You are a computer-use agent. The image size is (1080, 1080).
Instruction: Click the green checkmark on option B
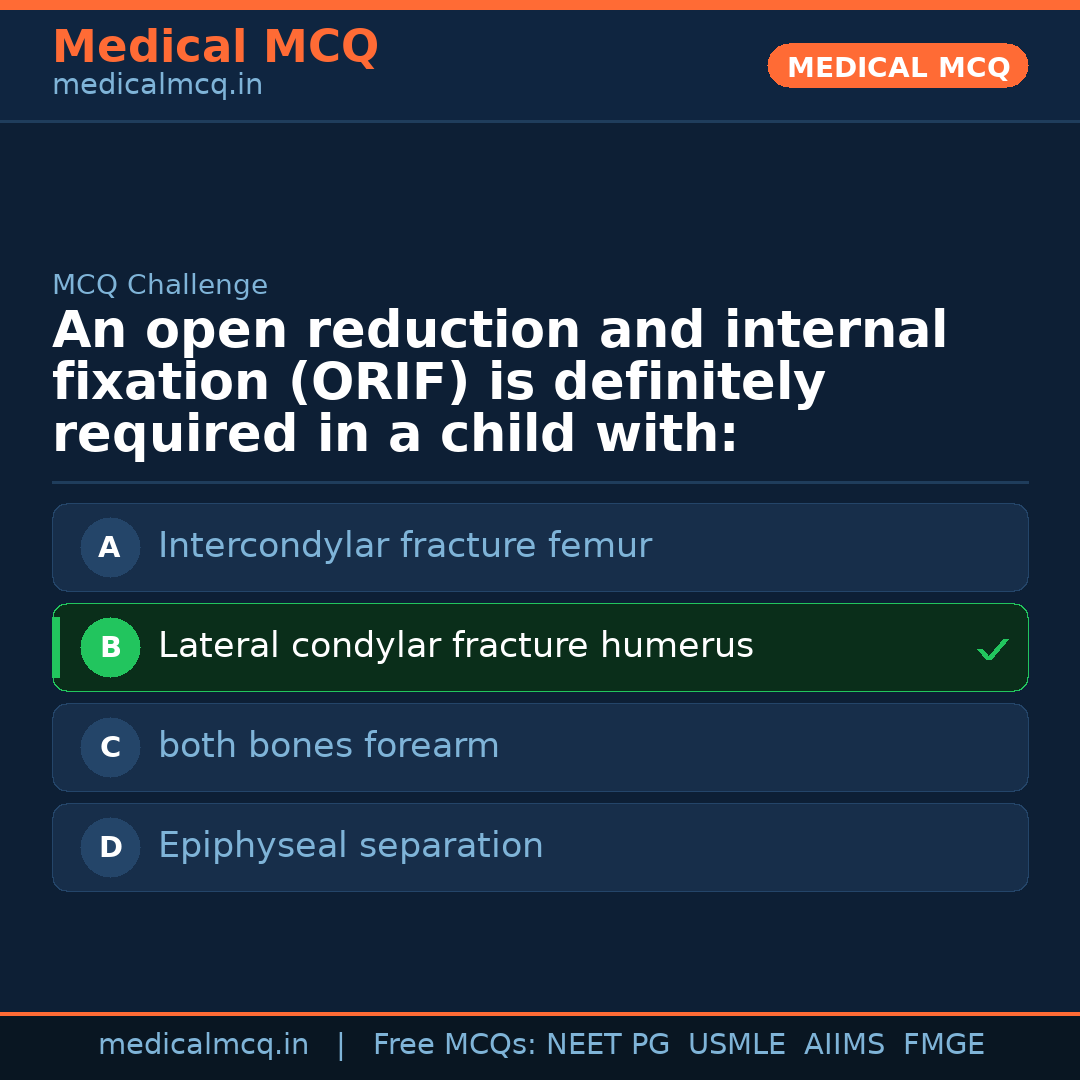tap(992, 650)
